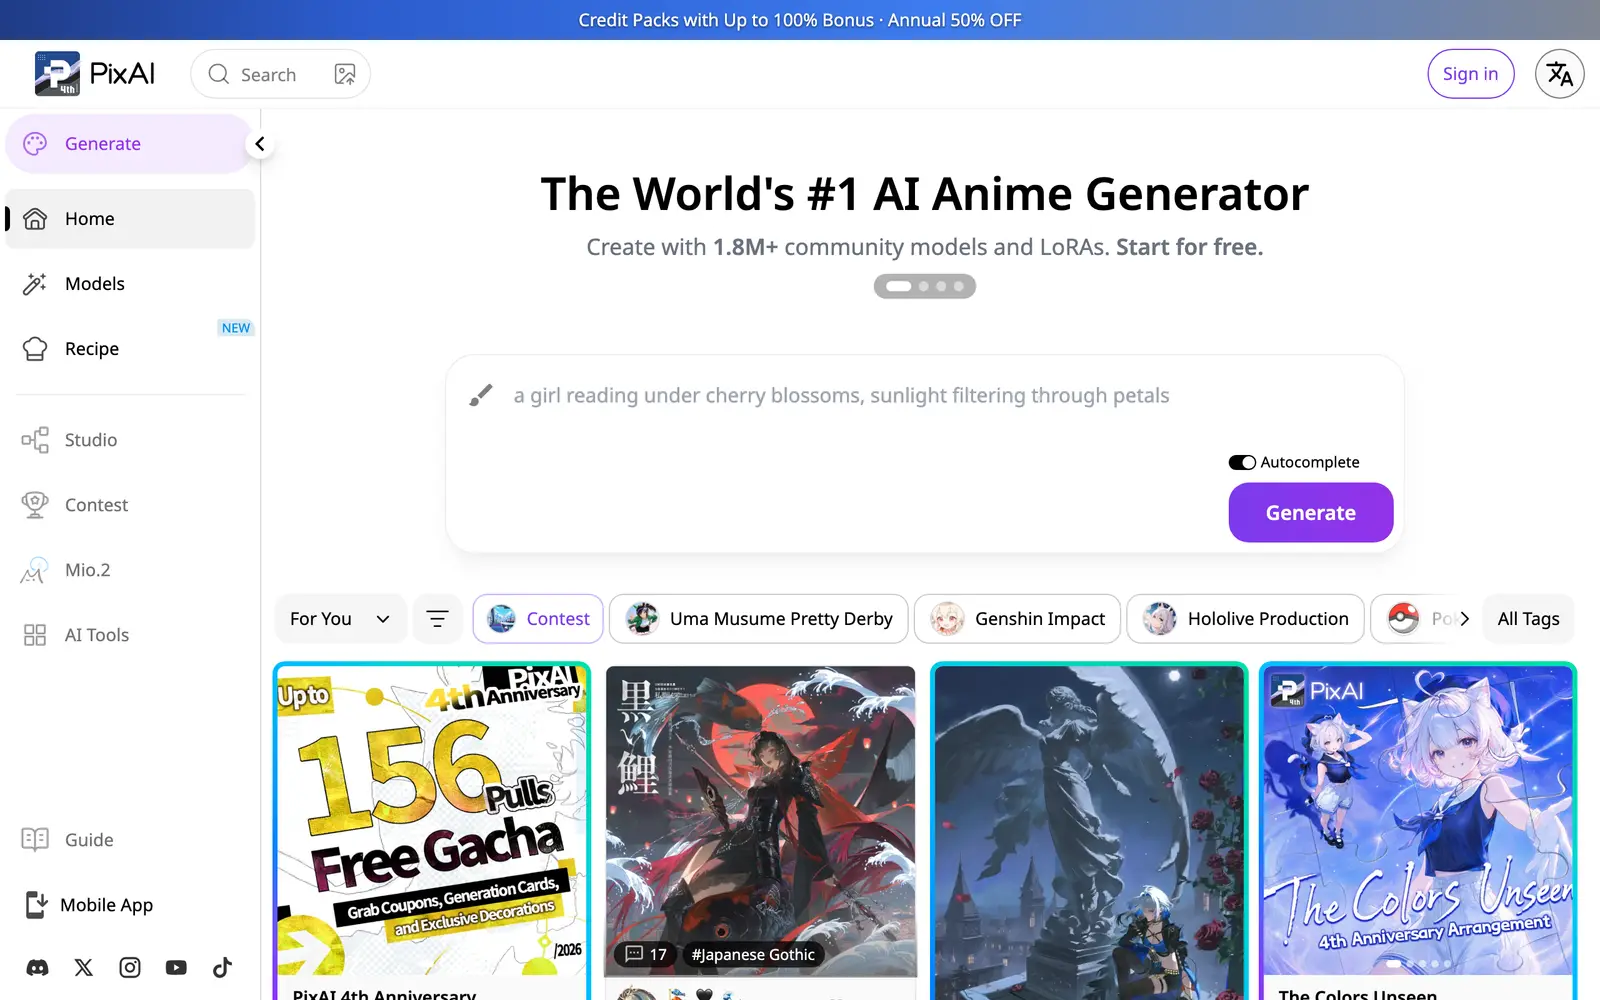The height and width of the screenshot is (1000, 1600).
Task: Open the 17 comments badge
Action: coord(646,955)
